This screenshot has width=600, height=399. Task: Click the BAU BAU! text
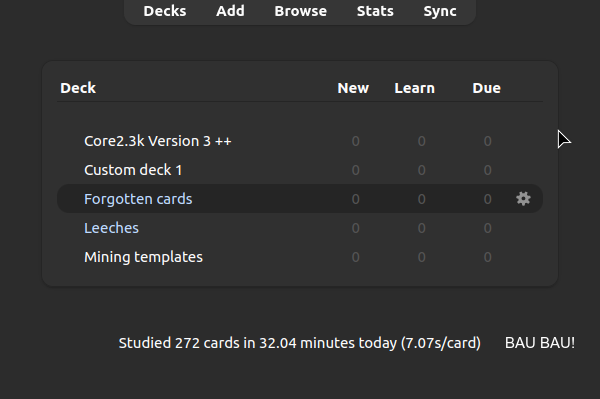click(540, 343)
